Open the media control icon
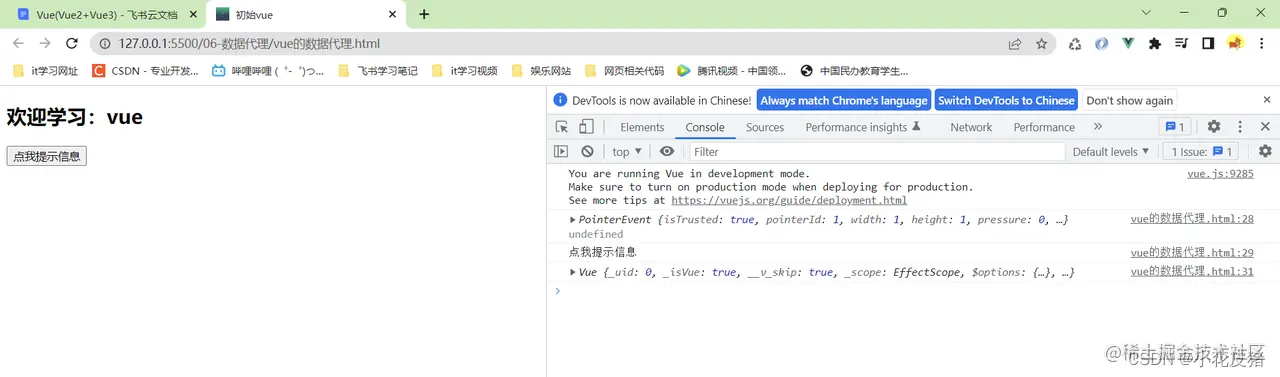 1181,43
